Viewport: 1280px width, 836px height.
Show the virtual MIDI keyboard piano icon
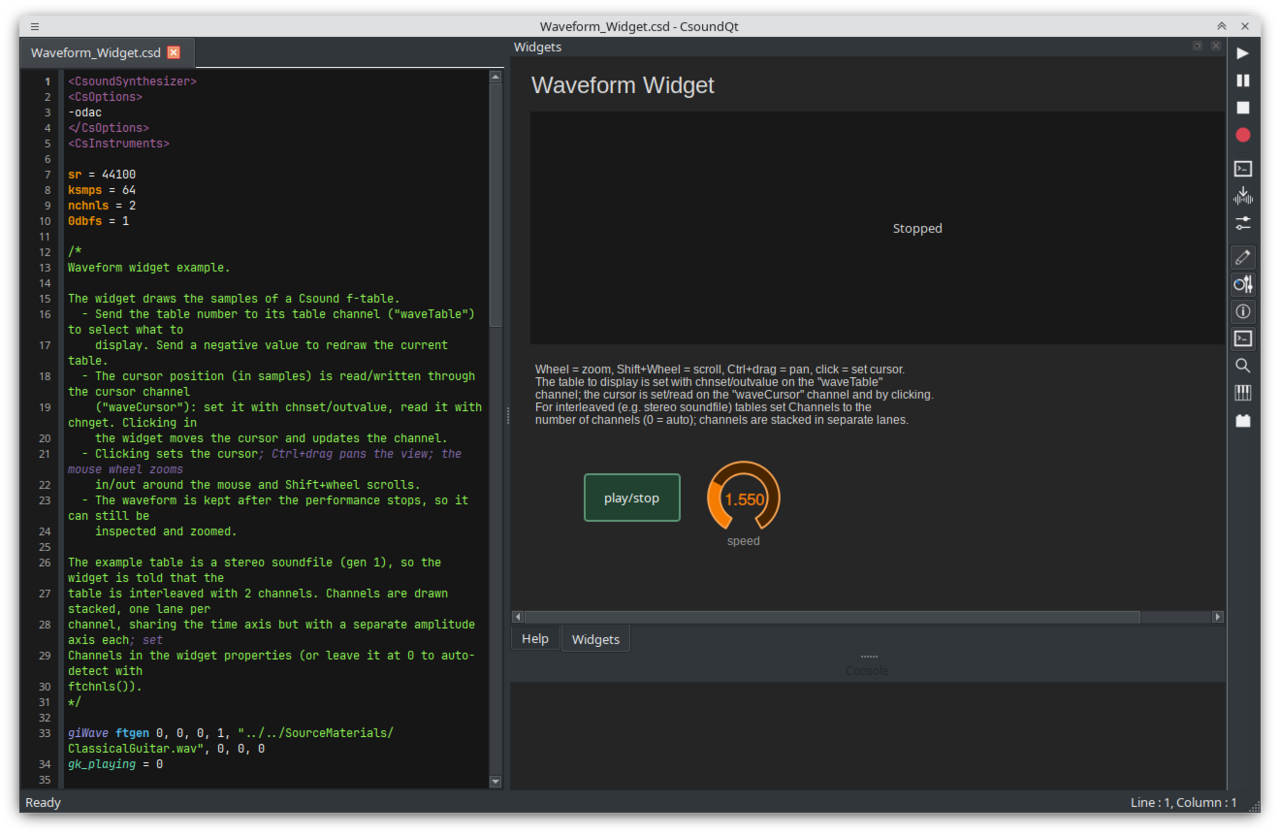point(1243,393)
